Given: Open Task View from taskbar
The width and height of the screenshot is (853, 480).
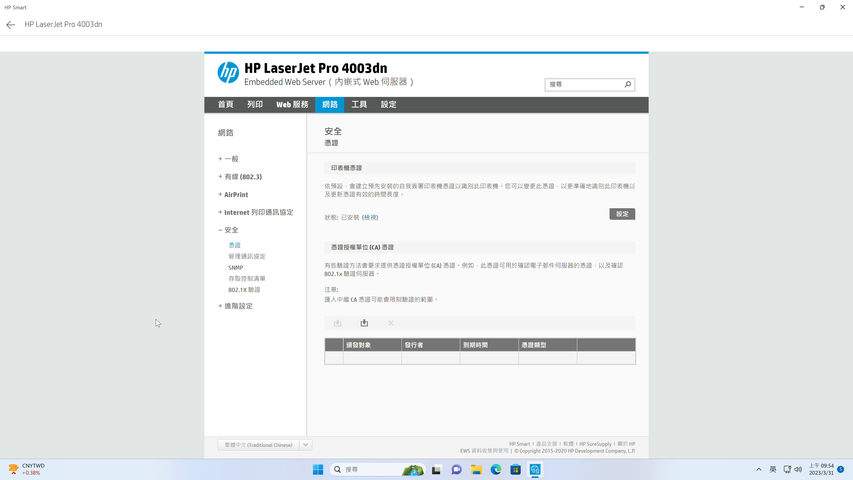Looking at the screenshot, I should pyautogui.click(x=436, y=470).
